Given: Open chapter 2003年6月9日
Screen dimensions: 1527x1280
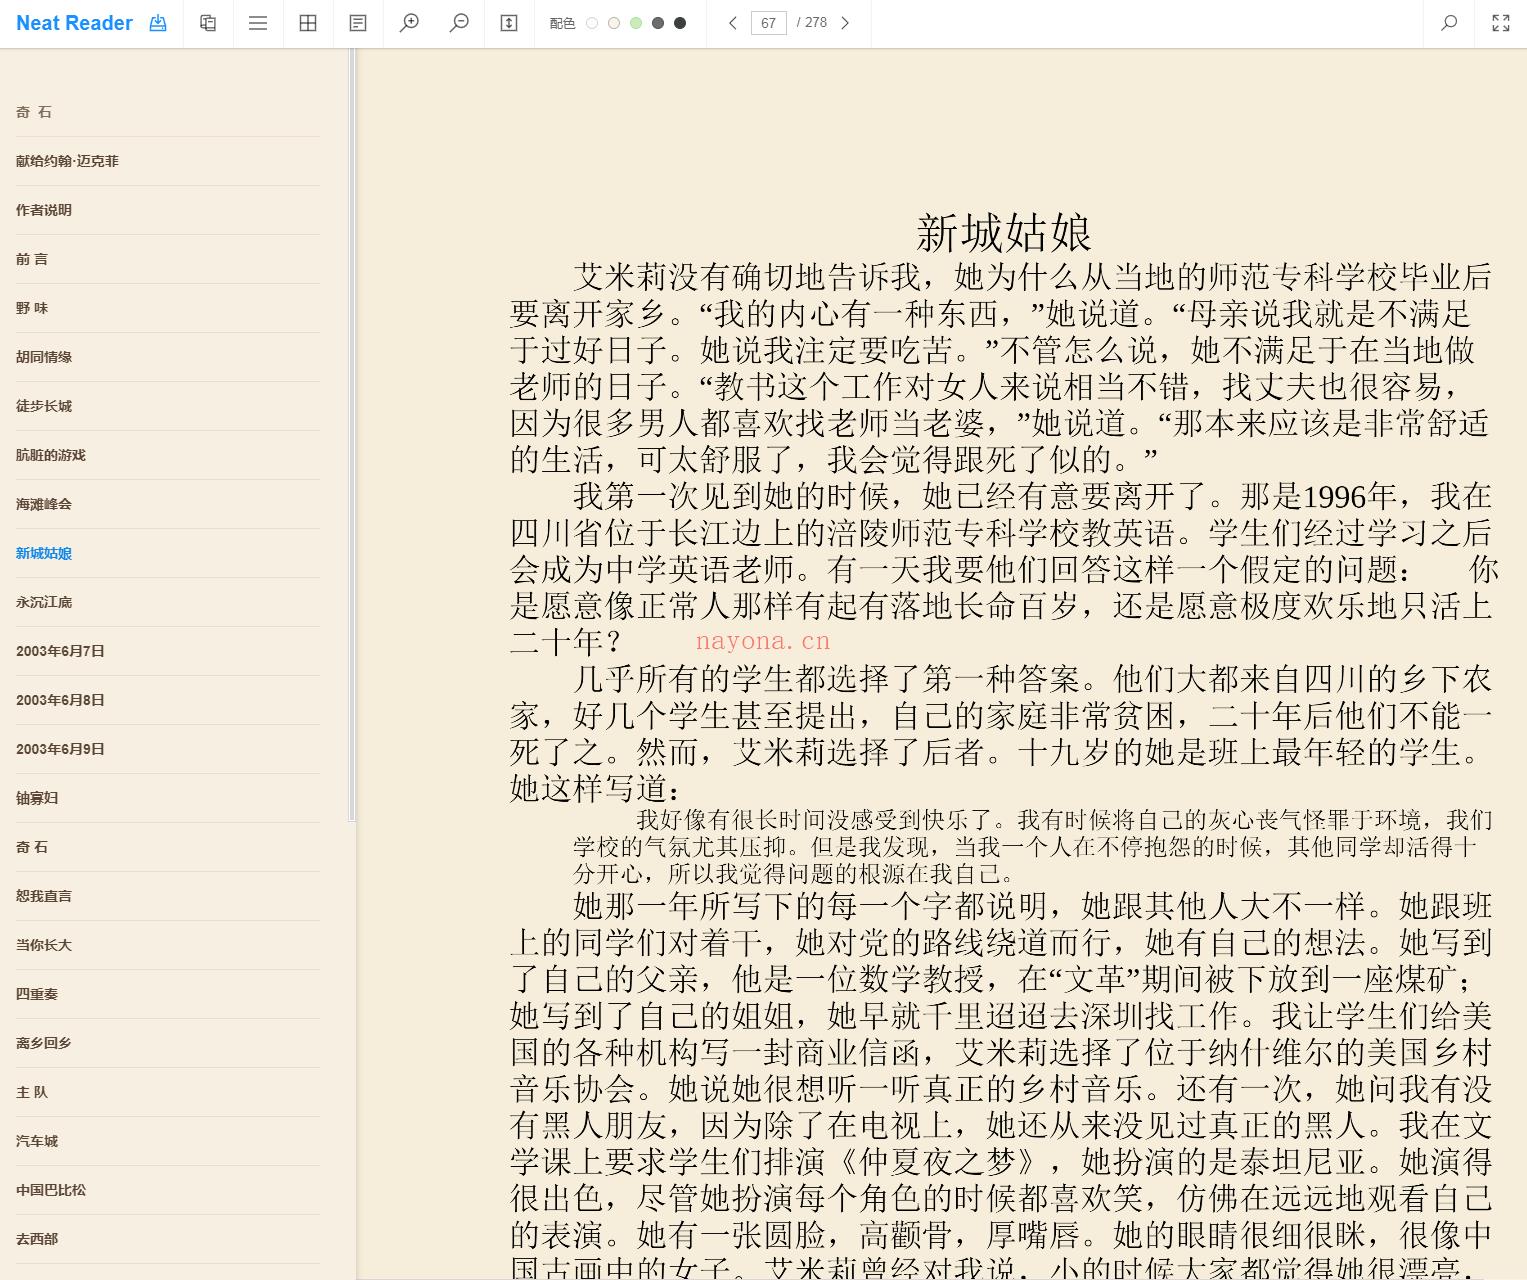Looking at the screenshot, I should tap(60, 749).
